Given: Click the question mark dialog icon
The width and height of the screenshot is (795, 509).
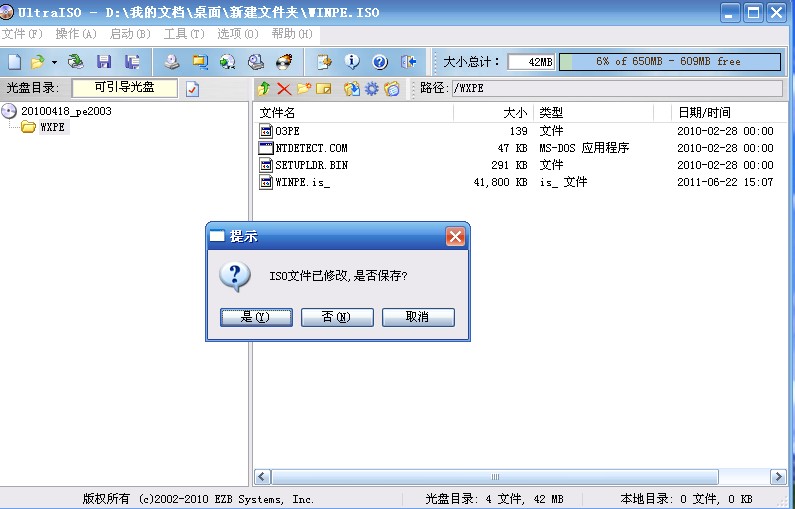Looking at the screenshot, I should (235, 277).
